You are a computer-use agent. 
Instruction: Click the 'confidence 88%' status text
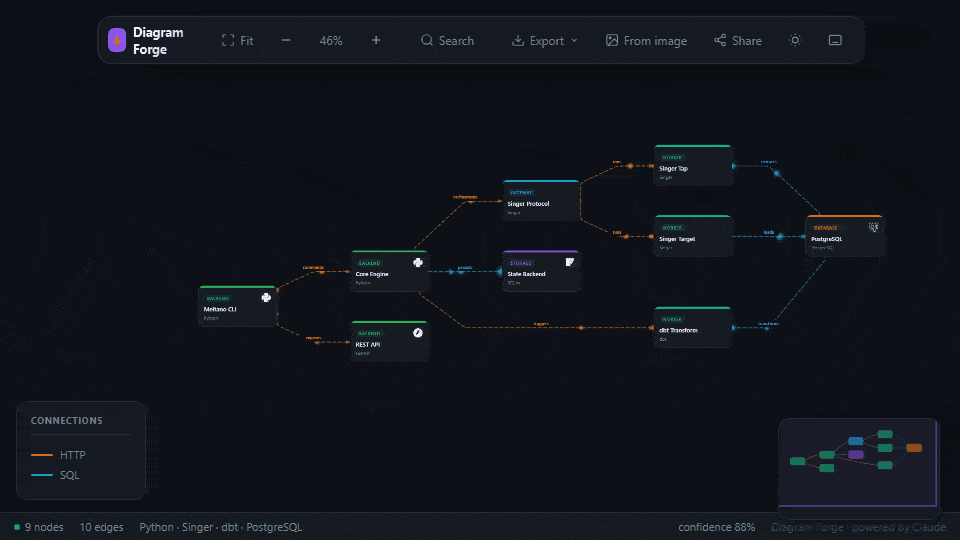(716, 527)
